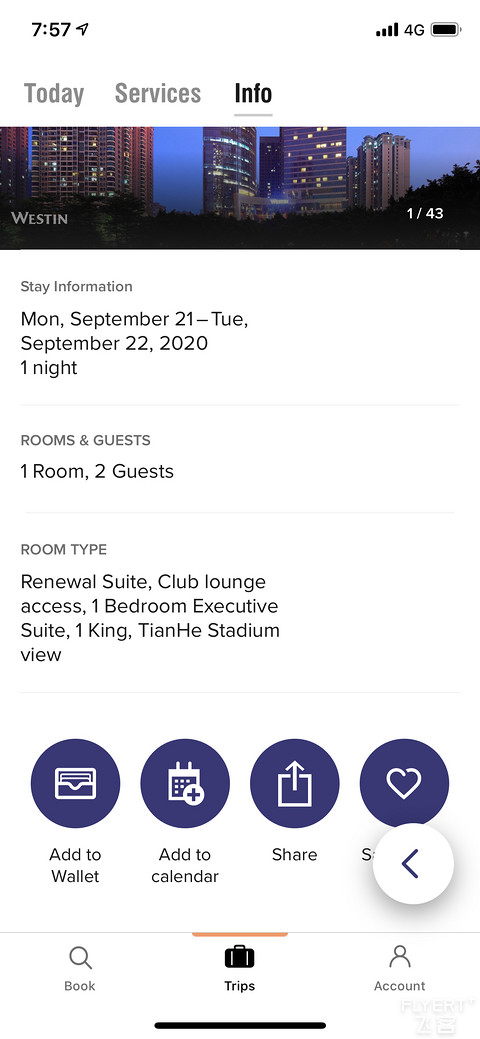The width and height of the screenshot is (480, 1039).
Task: Tap the Add to Wallet icon
Action: (x=76, y=783)
